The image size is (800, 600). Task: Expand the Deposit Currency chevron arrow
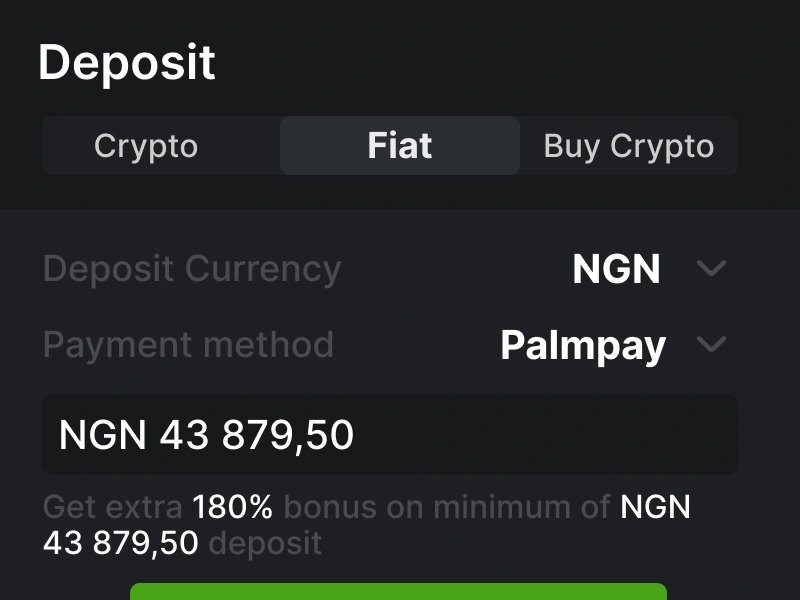click(x=711, y=269)
